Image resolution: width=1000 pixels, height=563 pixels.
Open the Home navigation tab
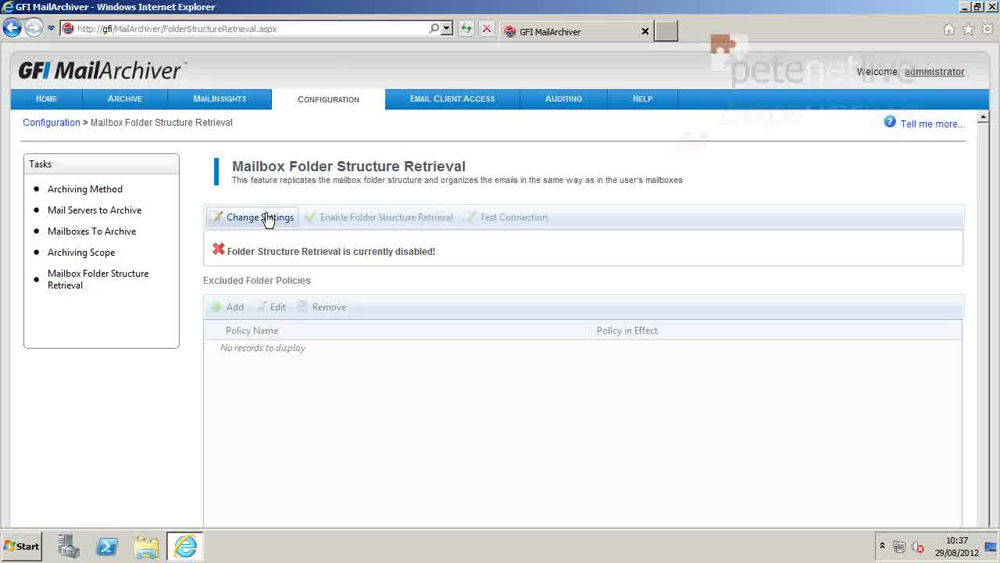[x=46, y=99]
